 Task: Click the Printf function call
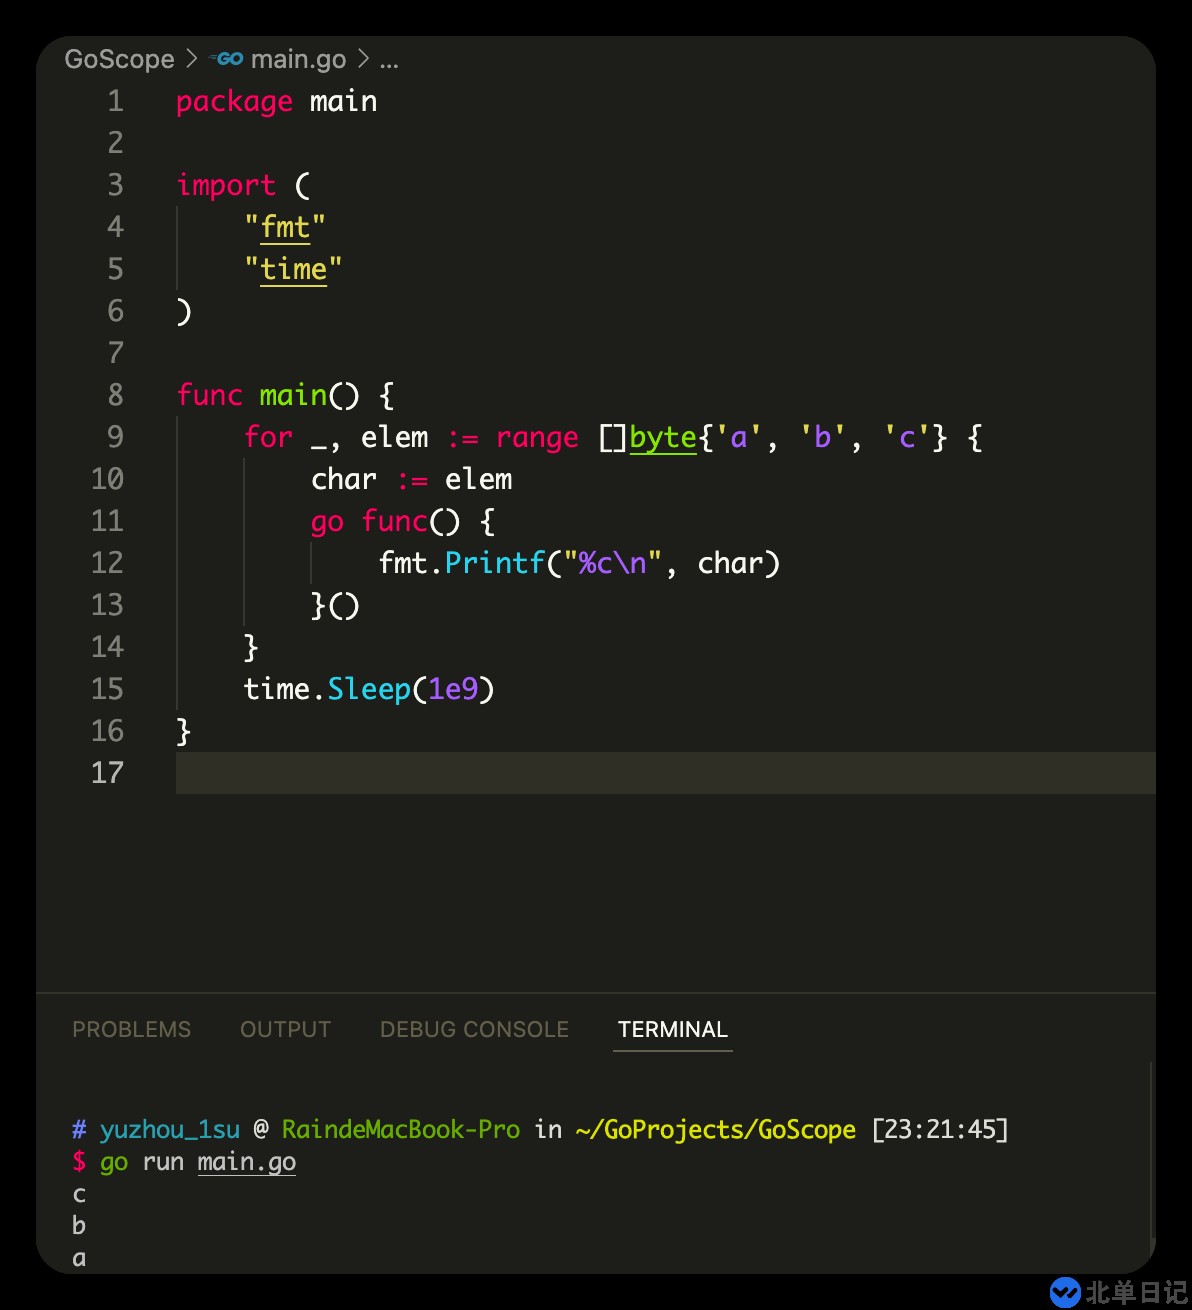tap(494, 563)
